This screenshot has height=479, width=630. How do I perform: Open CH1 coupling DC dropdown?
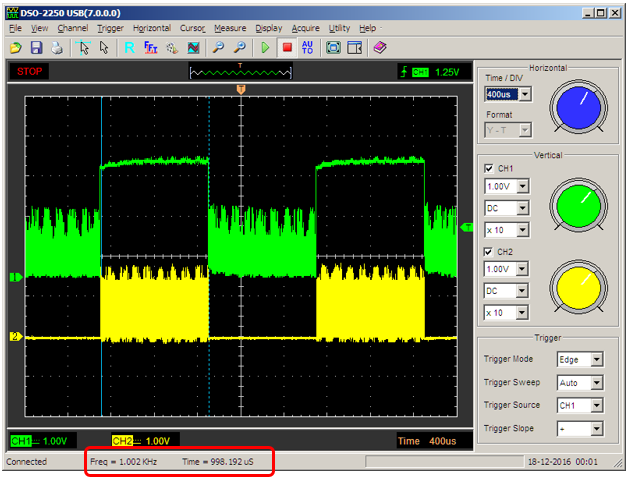click(x=522, y=208)
